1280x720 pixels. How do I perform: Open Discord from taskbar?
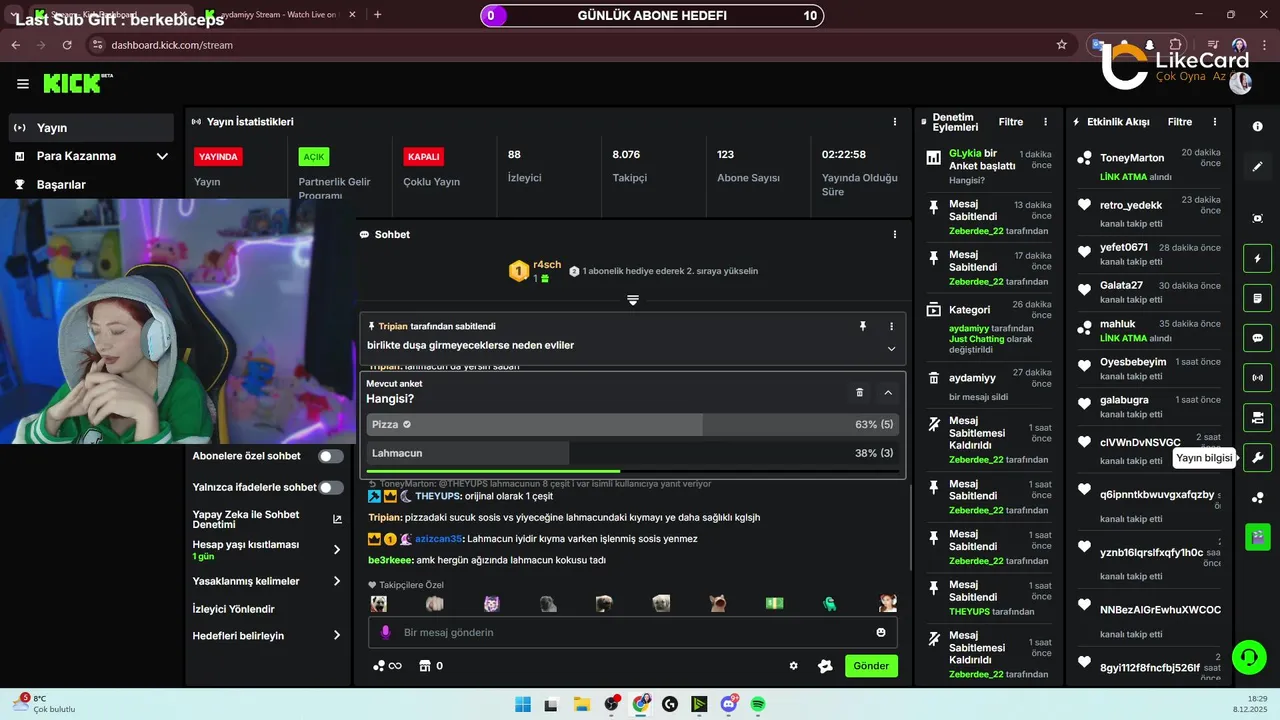coord(728,704)
